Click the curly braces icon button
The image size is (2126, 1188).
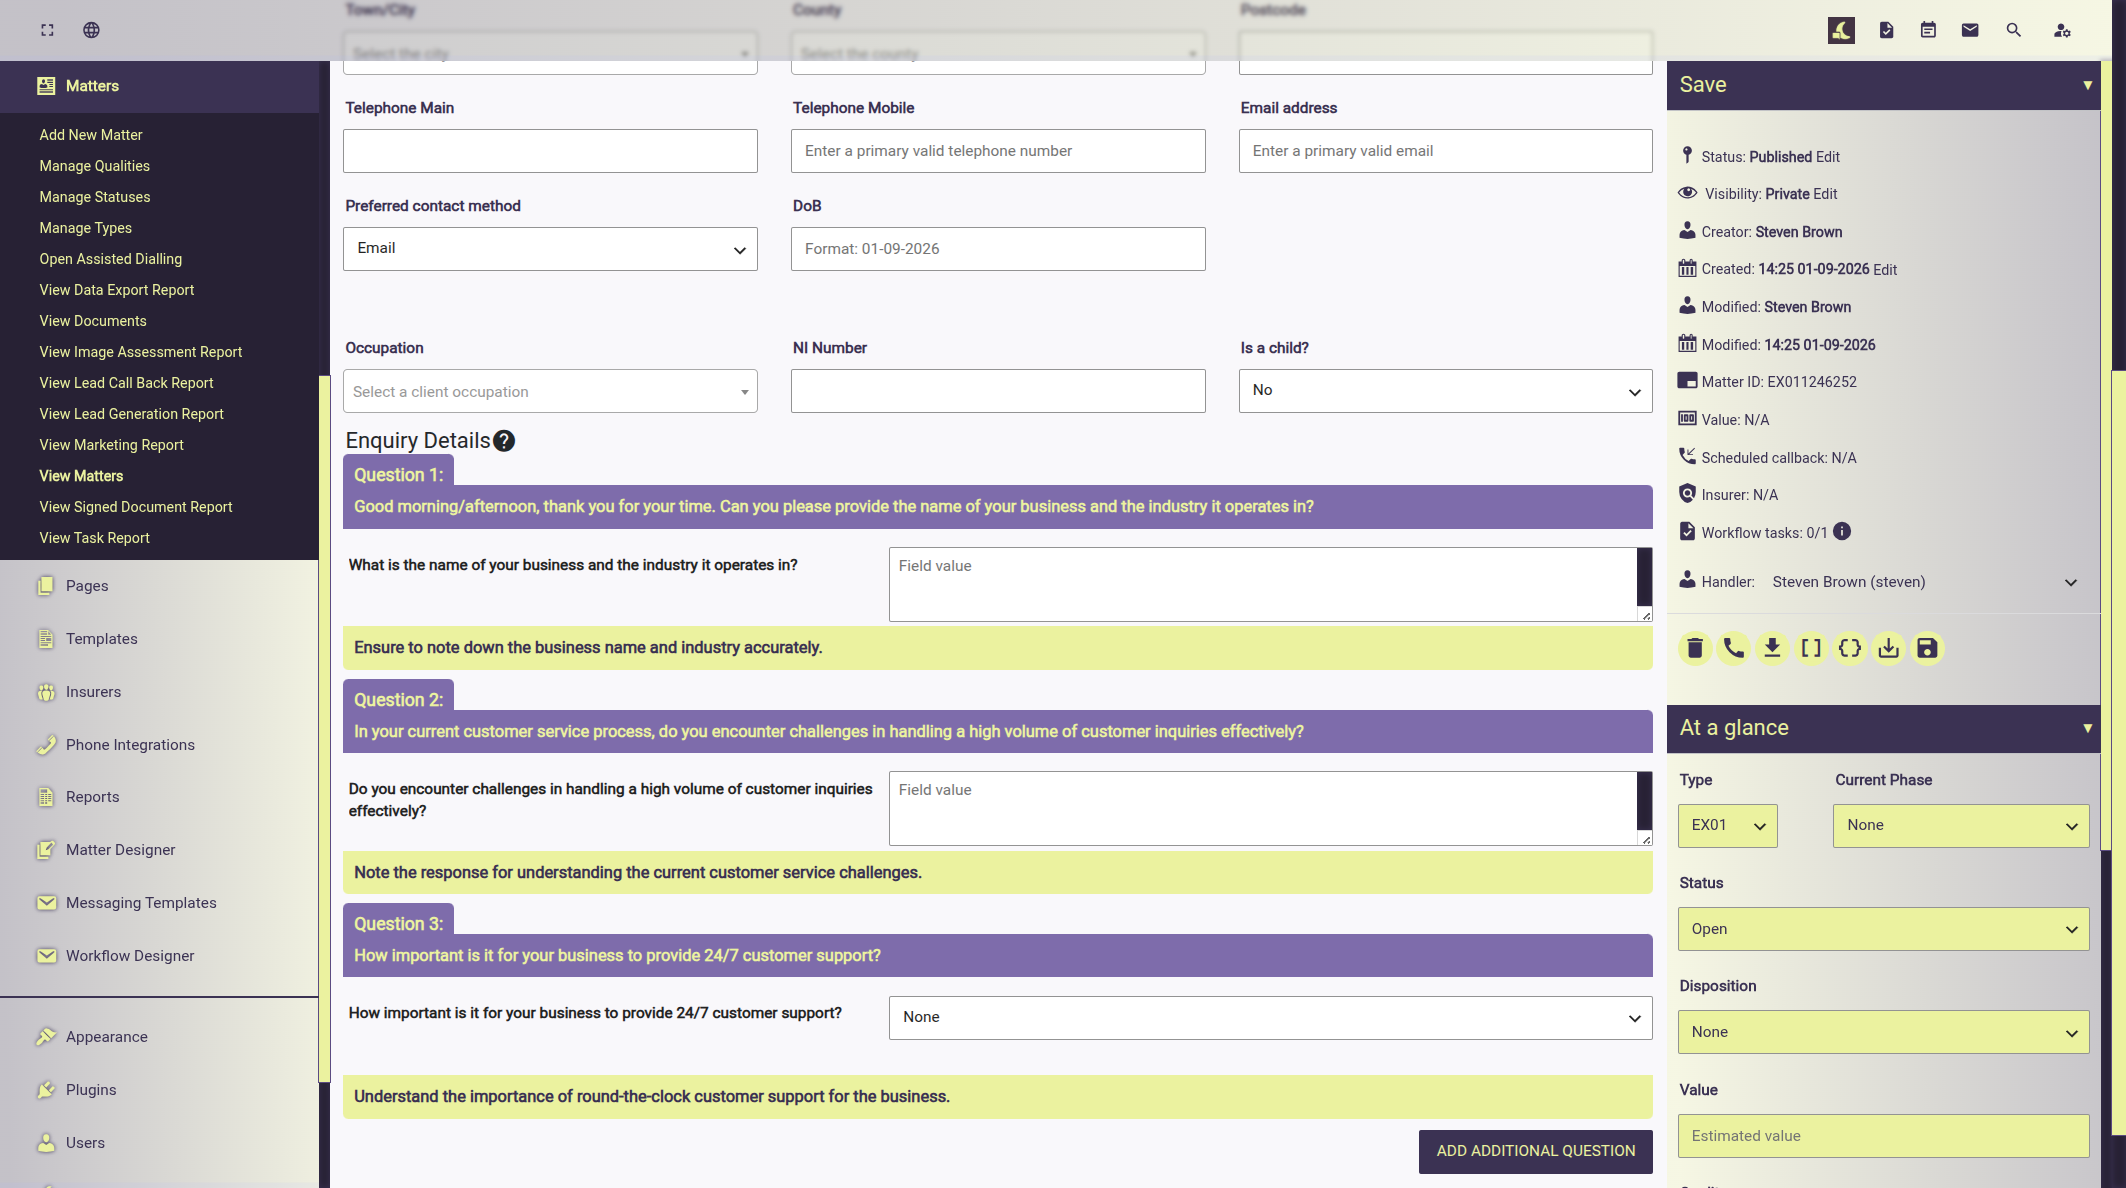pyautogui.click(x=1850, y=649)
